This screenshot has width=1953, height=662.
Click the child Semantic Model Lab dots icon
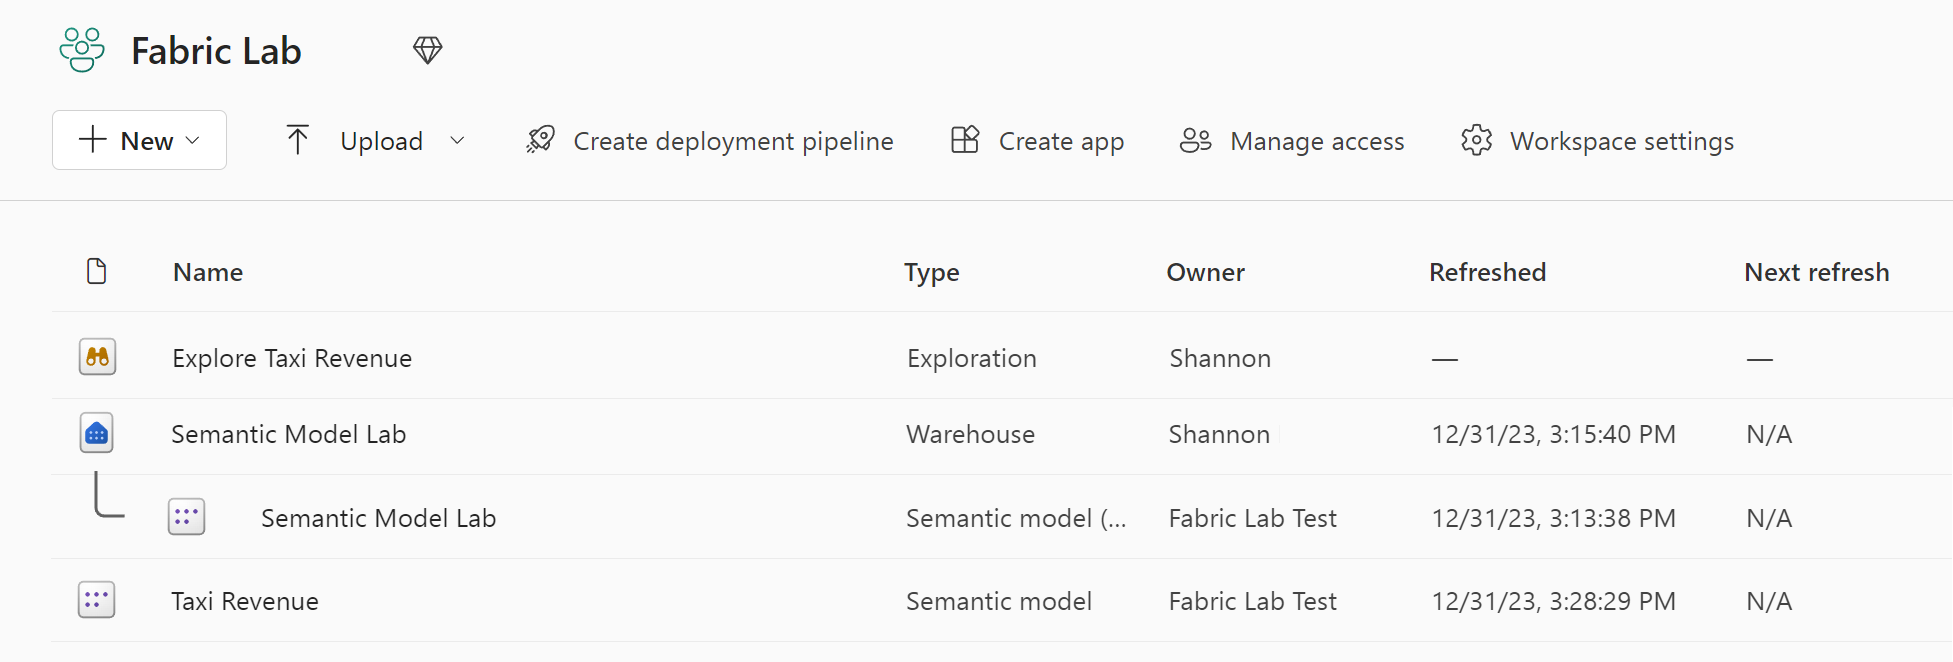point(186,517)
